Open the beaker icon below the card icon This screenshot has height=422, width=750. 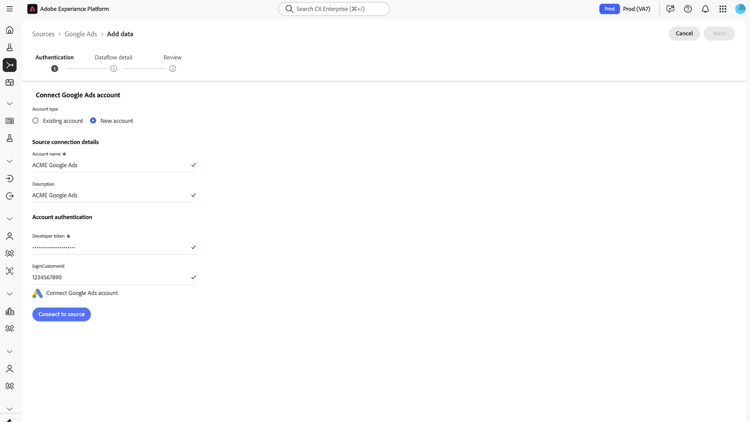[x=10, y=138]
